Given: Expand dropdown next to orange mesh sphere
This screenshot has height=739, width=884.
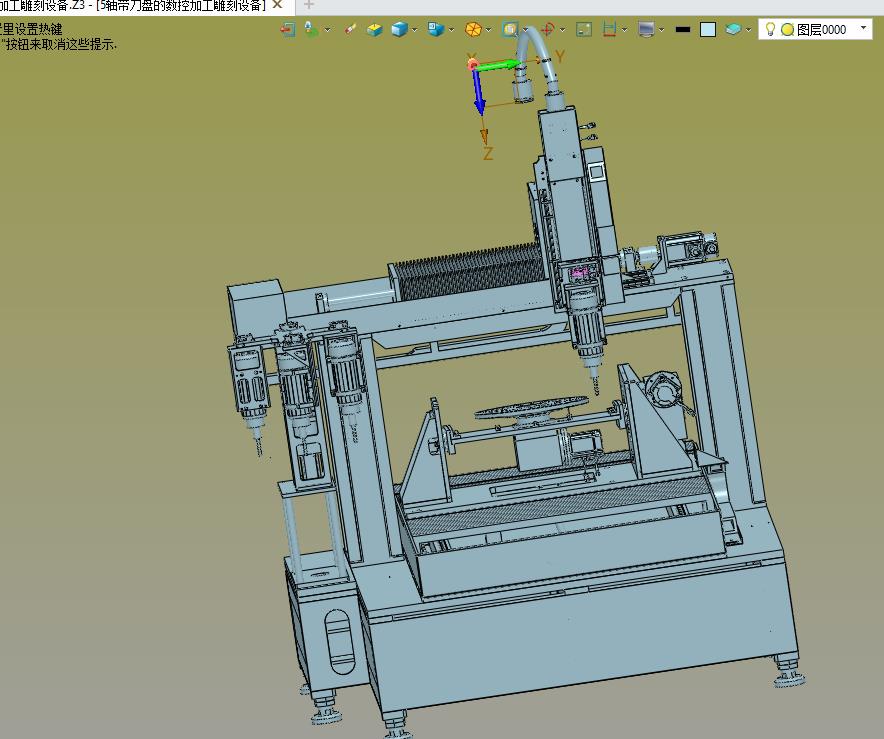Looking at the screenshot, I should (x=488, y=30).
